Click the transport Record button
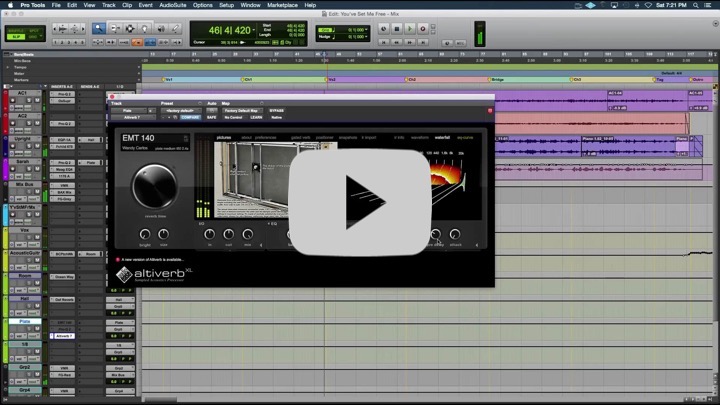Screen dimensions: 720x405 pos(423,29)
